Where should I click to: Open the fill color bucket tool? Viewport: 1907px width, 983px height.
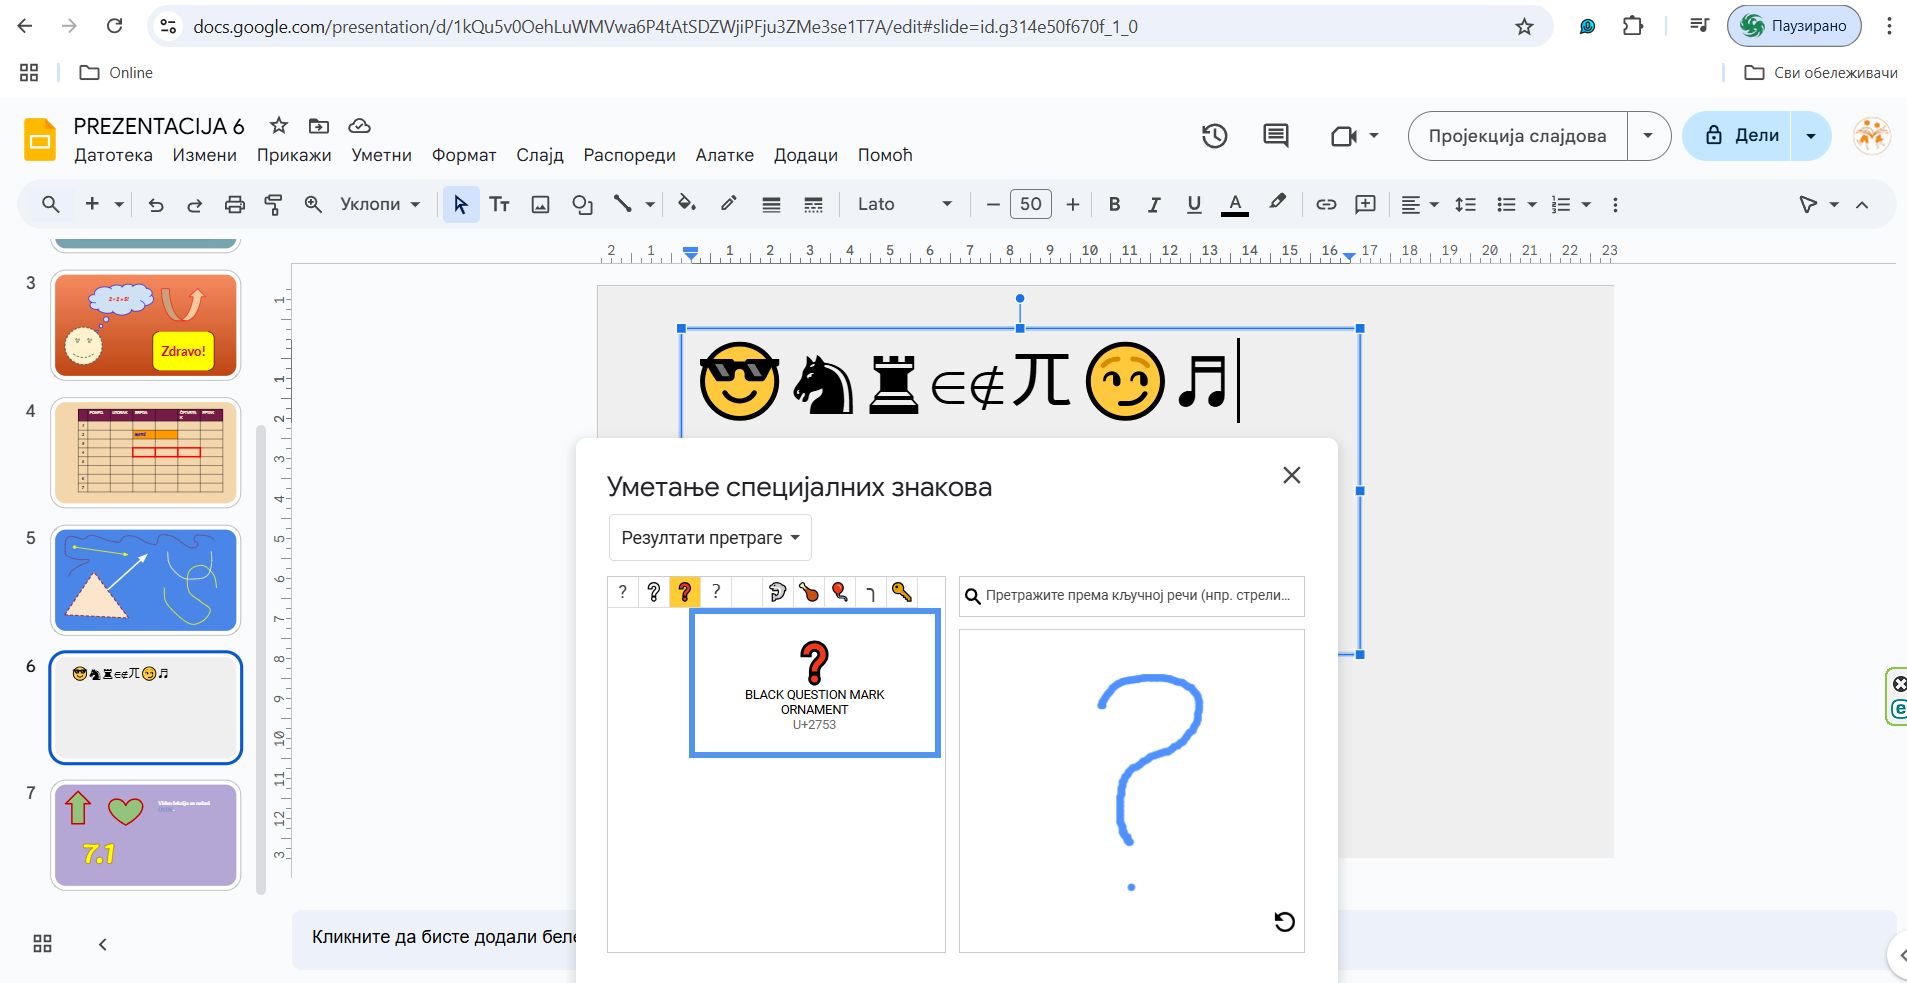click(686, 204)
